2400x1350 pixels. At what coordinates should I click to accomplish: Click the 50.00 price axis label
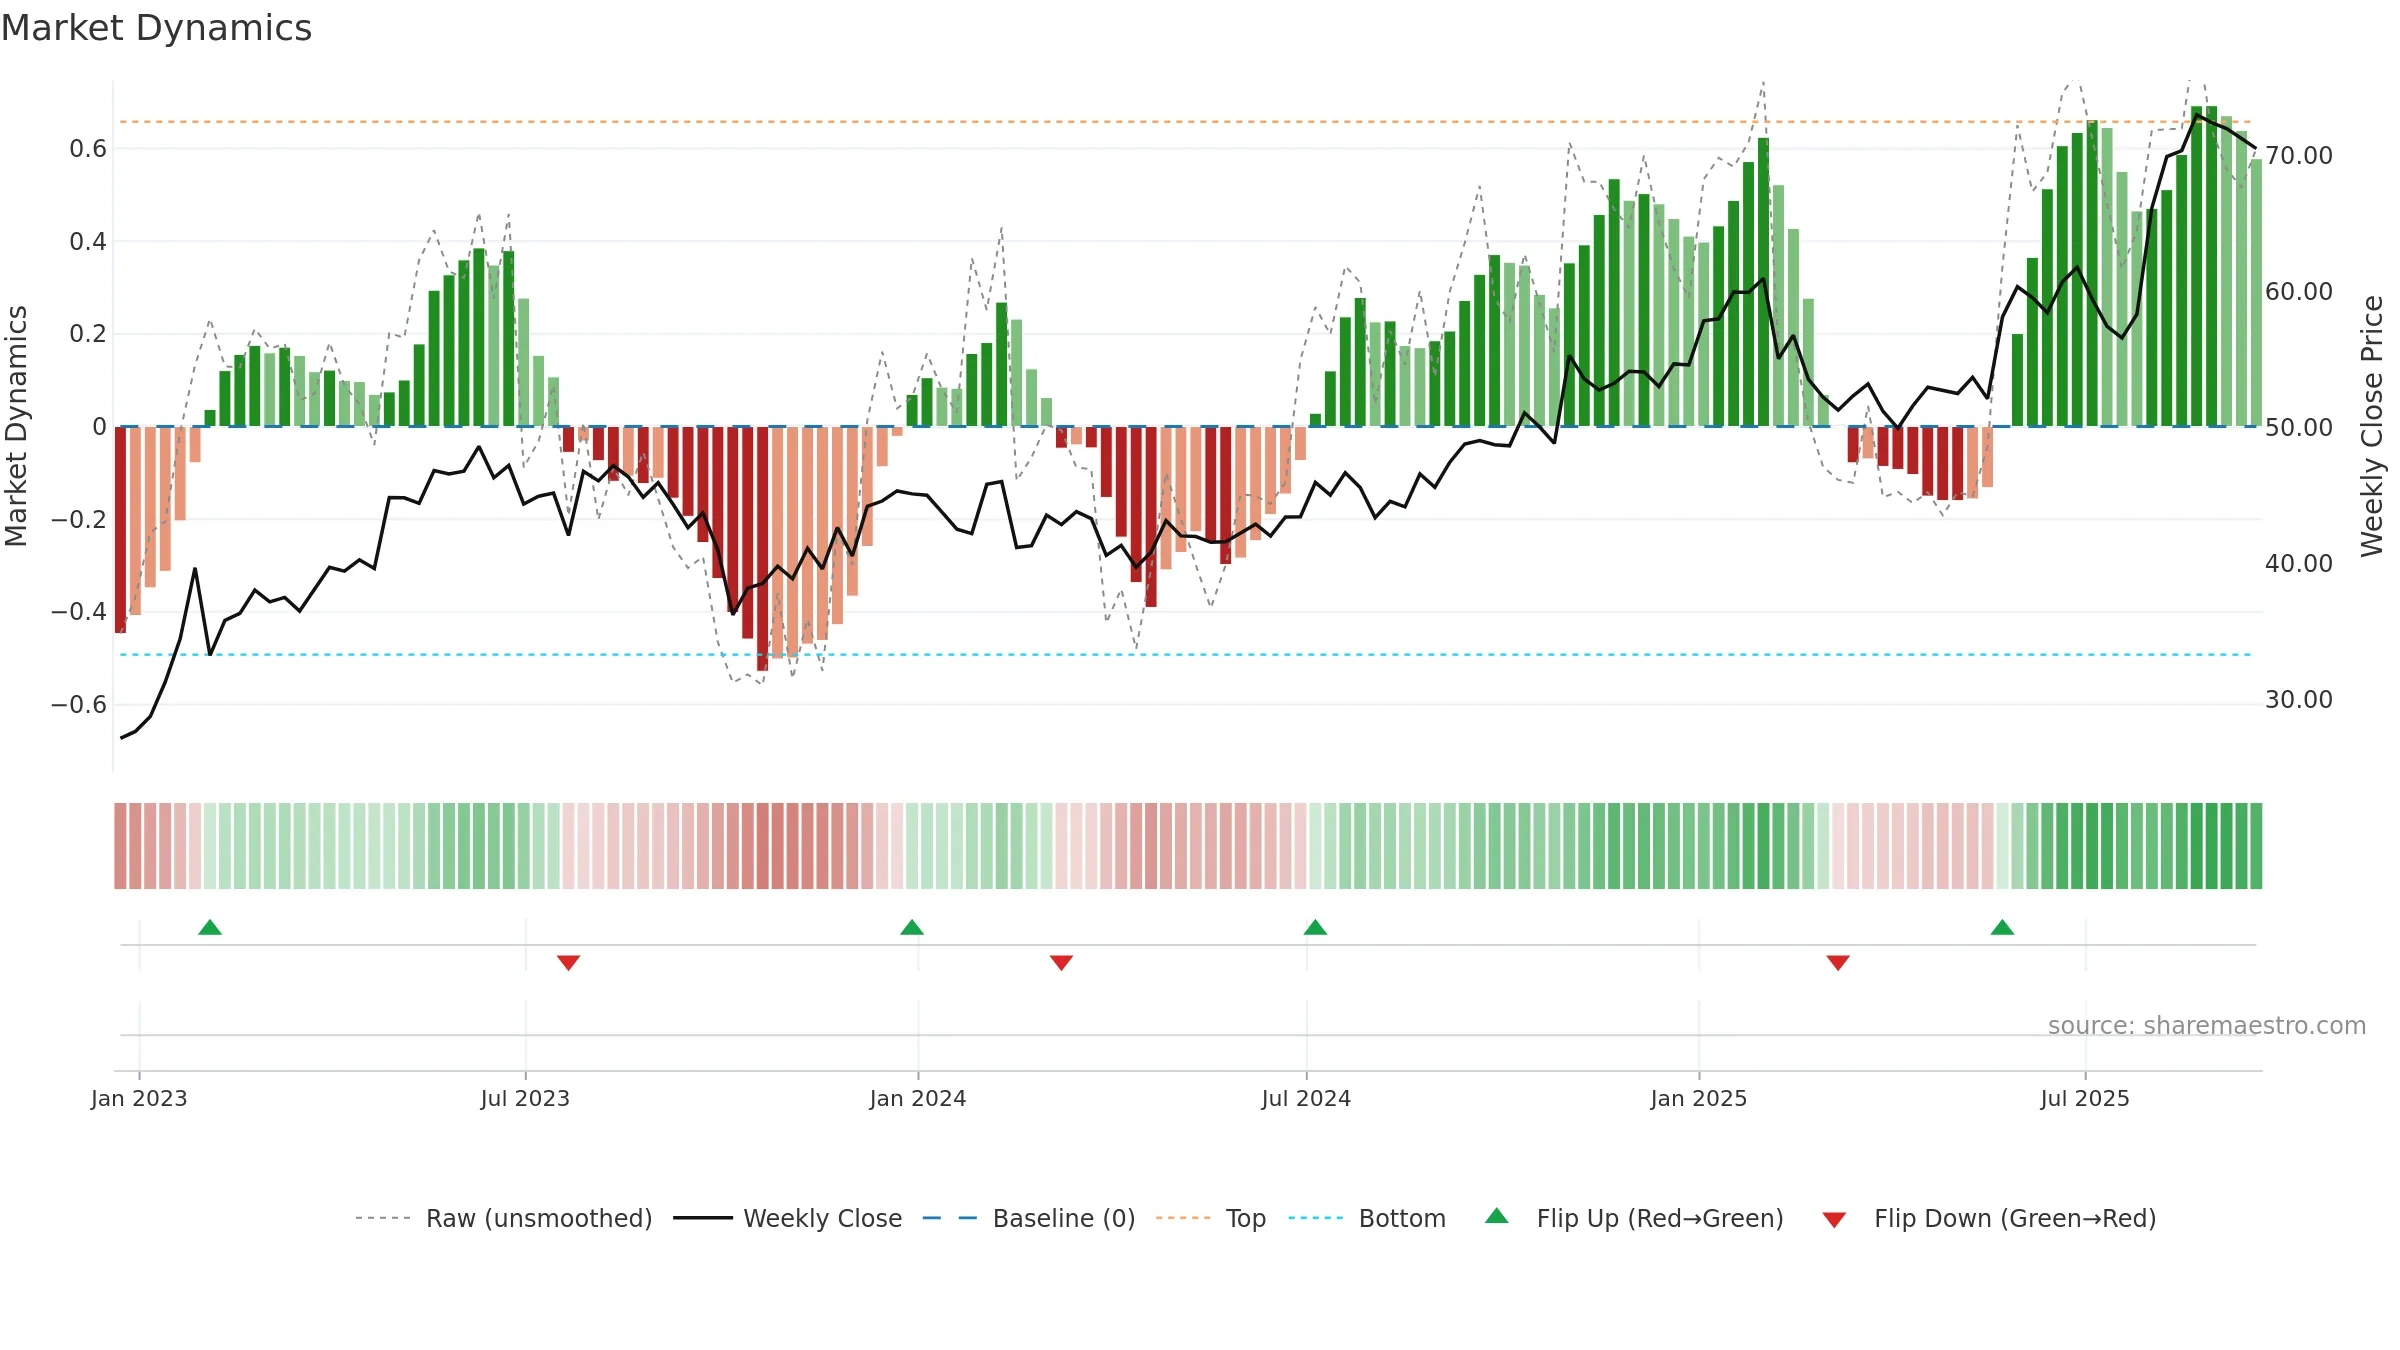point(2299,428)
